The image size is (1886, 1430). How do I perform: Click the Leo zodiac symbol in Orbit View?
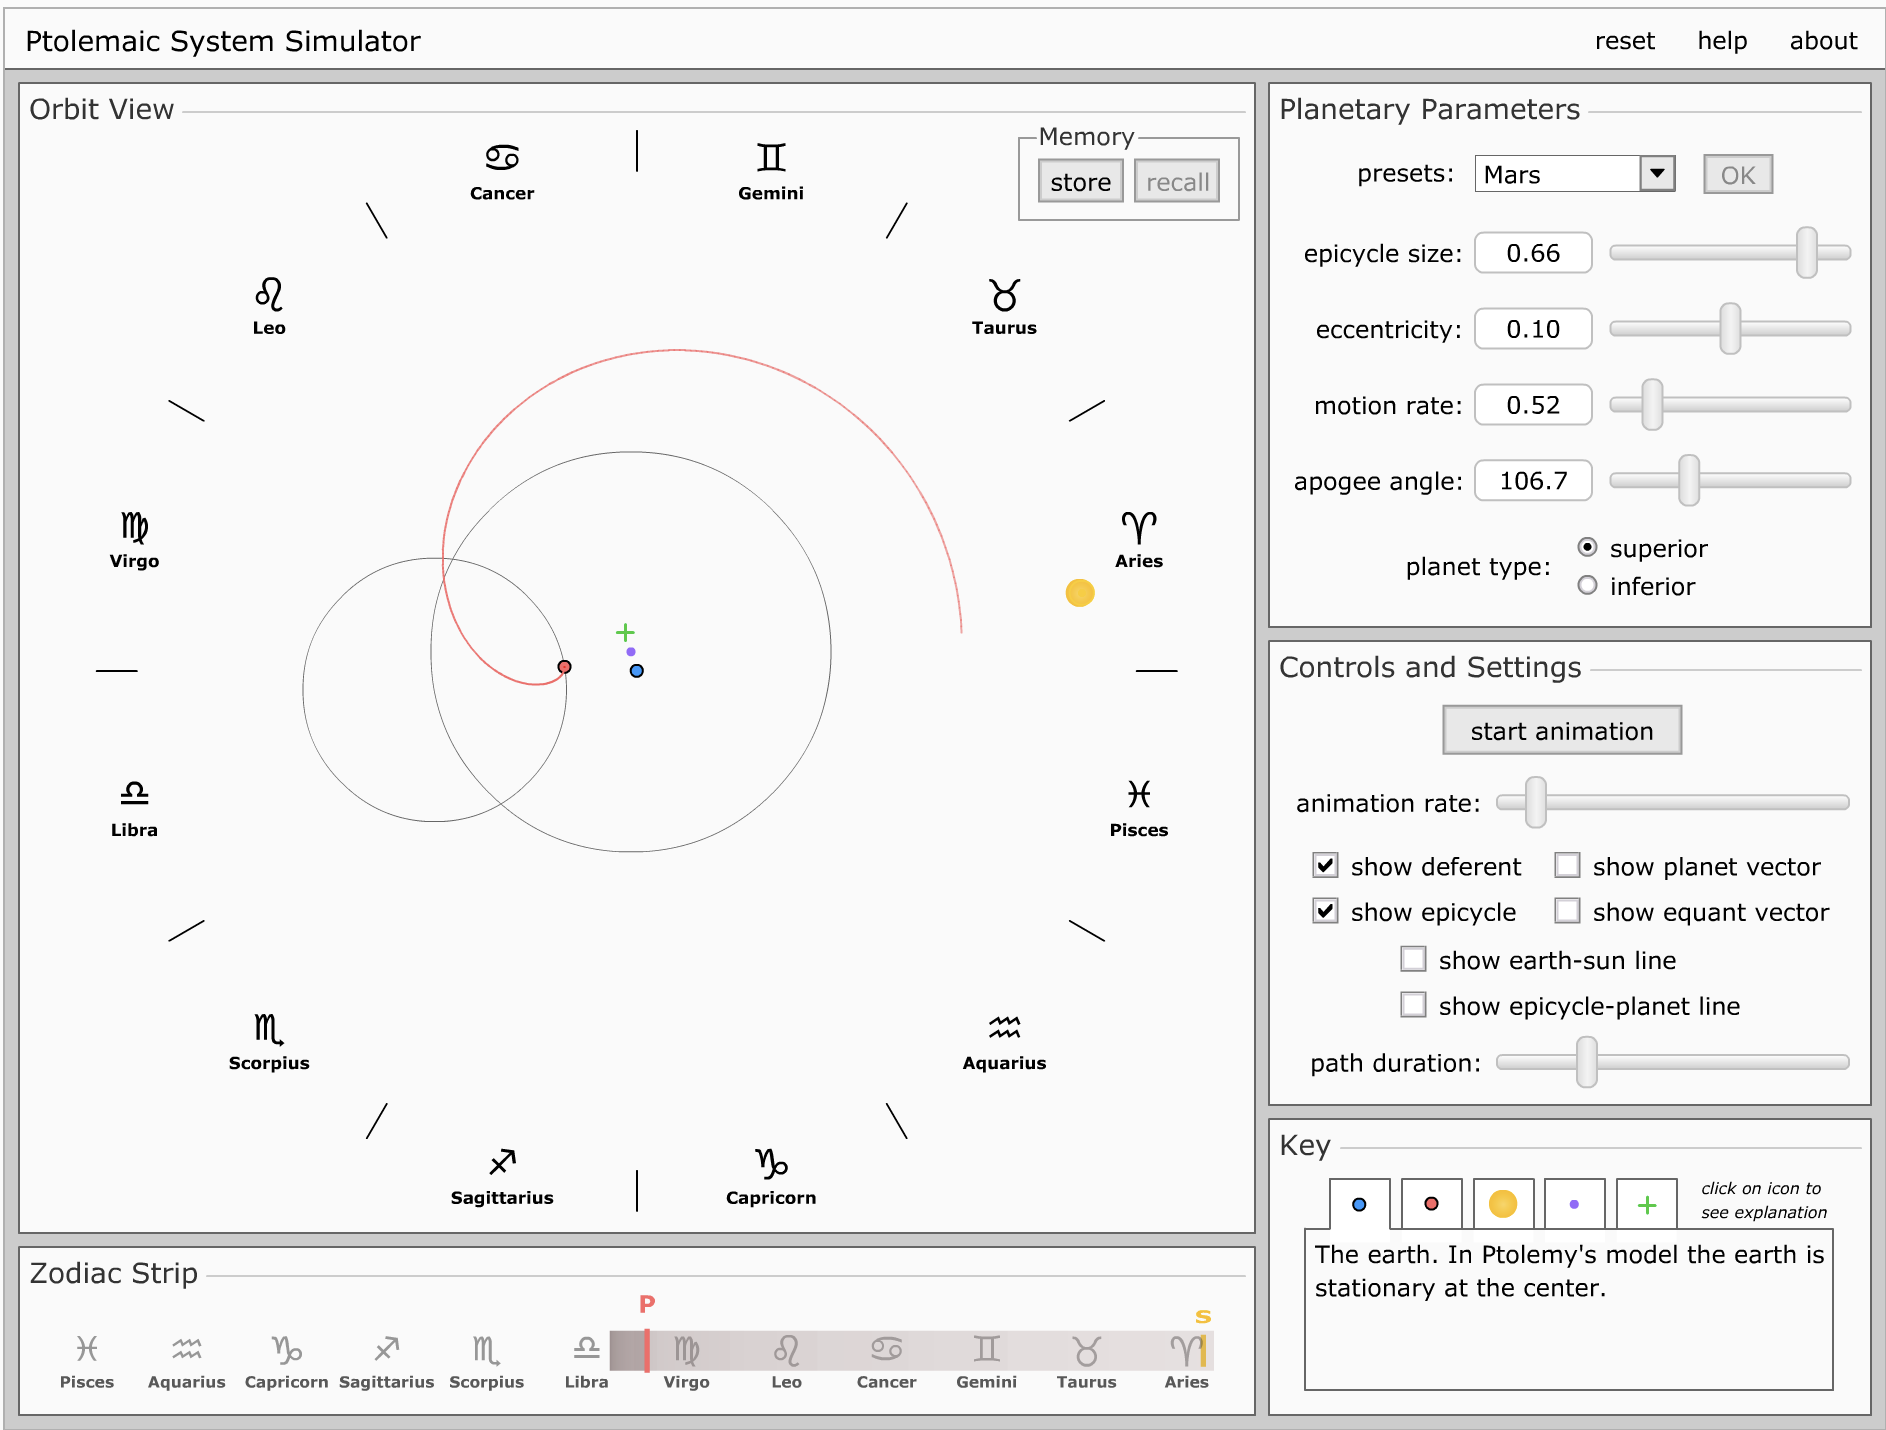coord(269,294)
